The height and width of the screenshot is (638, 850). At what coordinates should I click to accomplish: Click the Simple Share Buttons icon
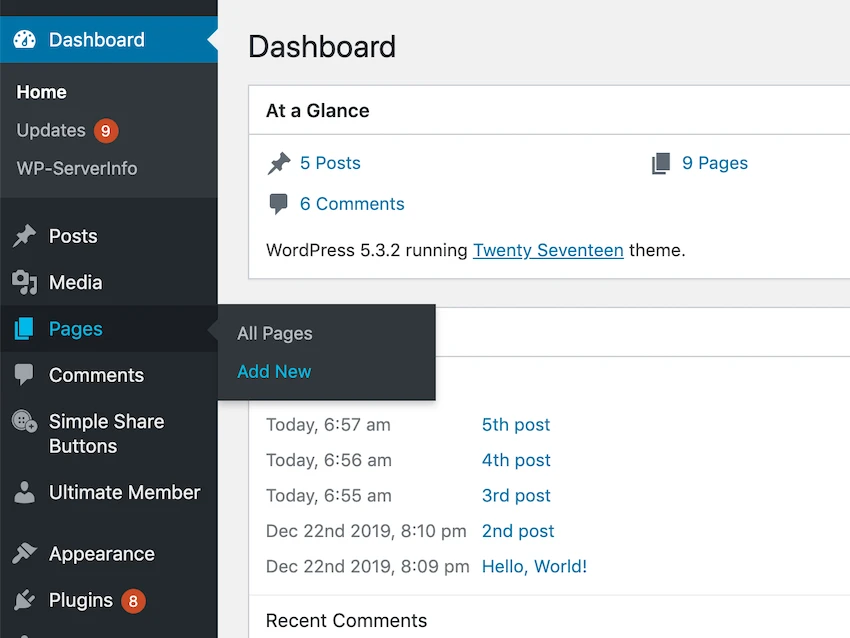pyautogui.click(x=24, y=421)
